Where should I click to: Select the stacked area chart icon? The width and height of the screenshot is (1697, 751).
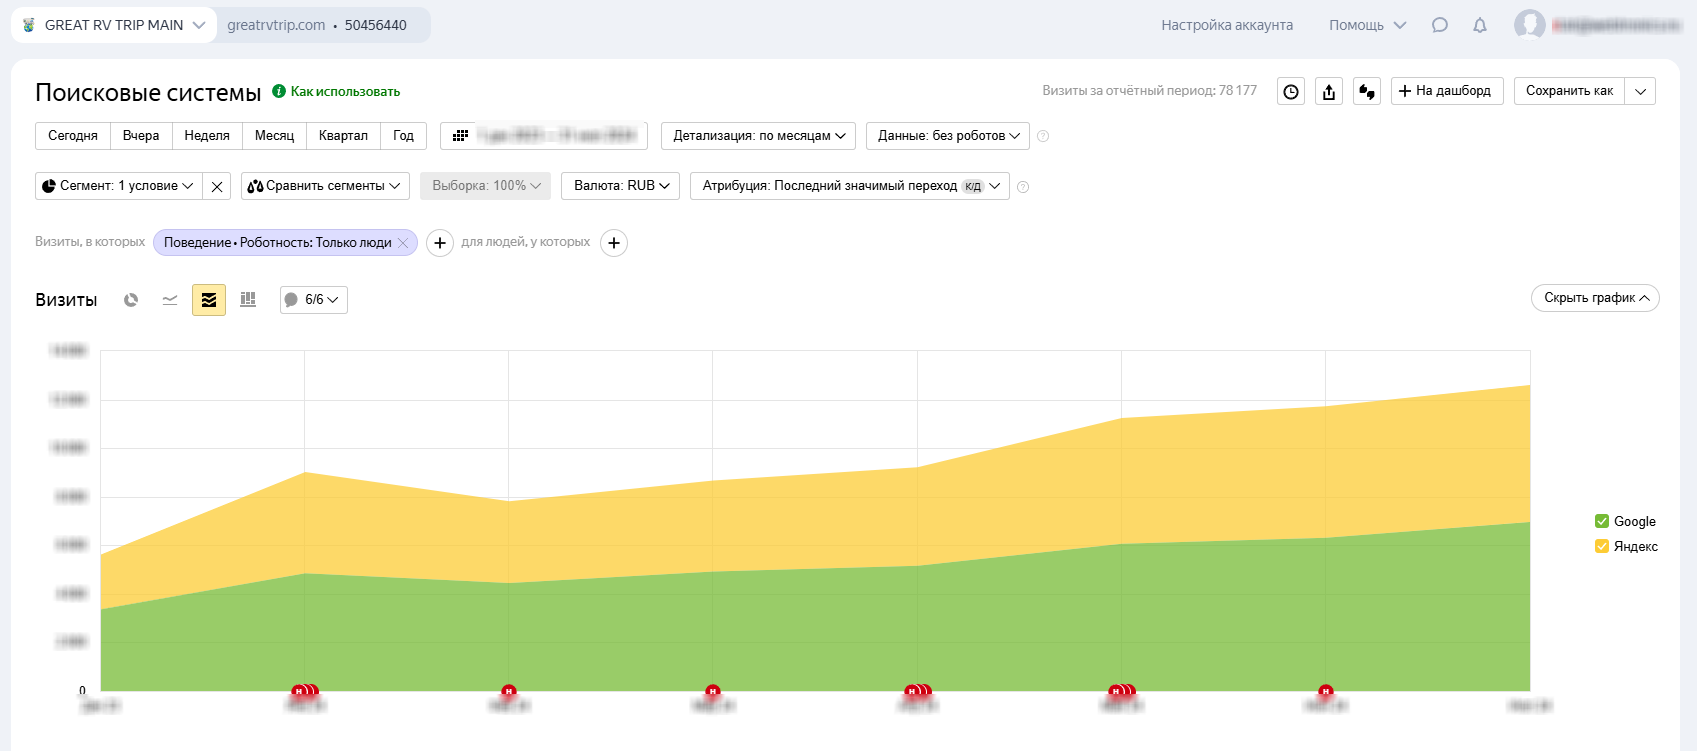click(209, 300)
